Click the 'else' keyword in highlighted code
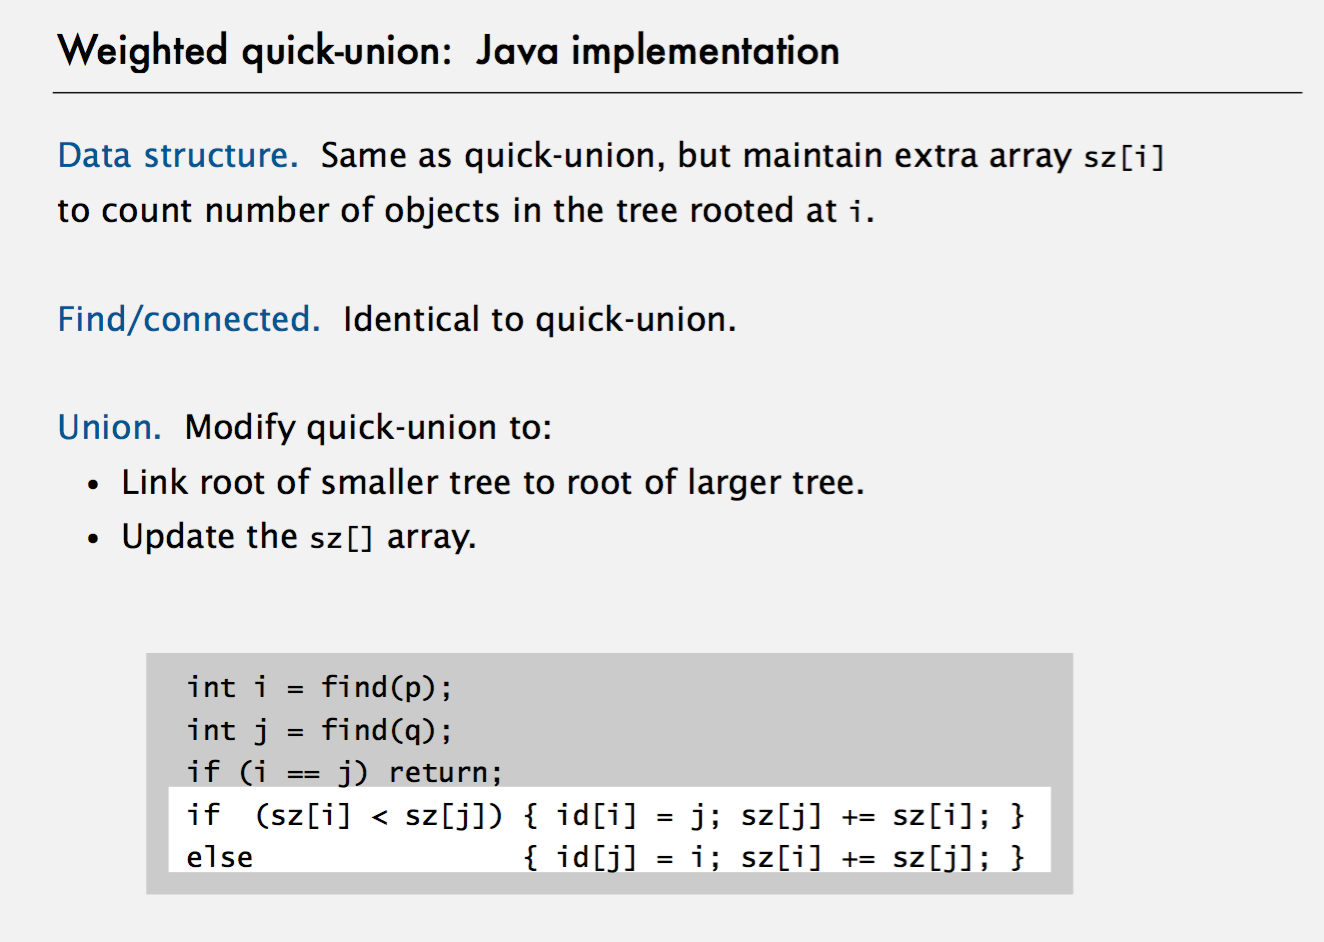 219,858
